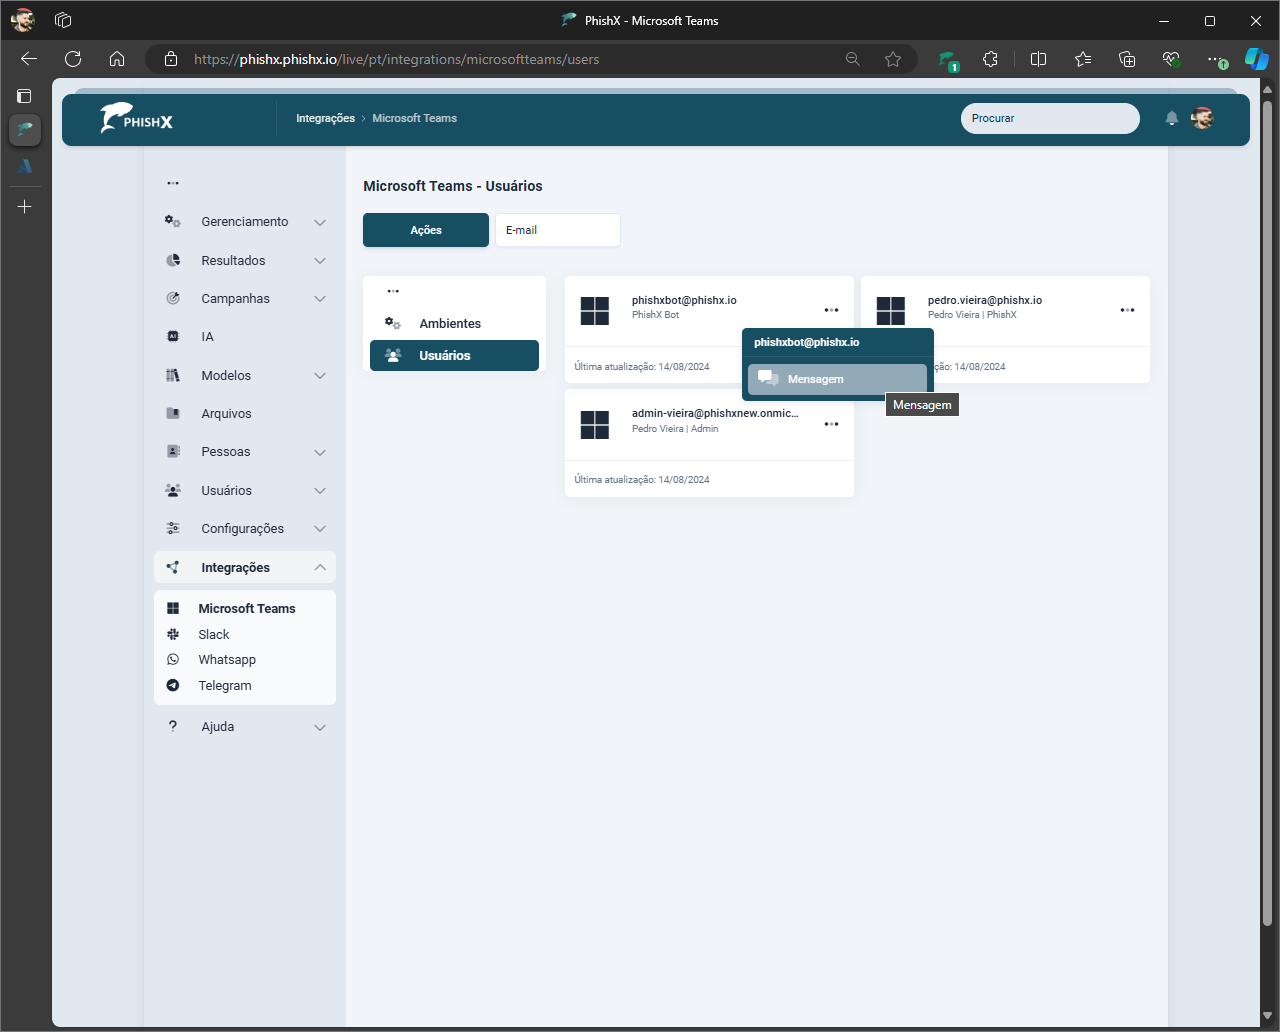This screenshot has width=1280, height=1032.
Task: Click the Telegram logo icon
Action: click(x=173, y=686)
